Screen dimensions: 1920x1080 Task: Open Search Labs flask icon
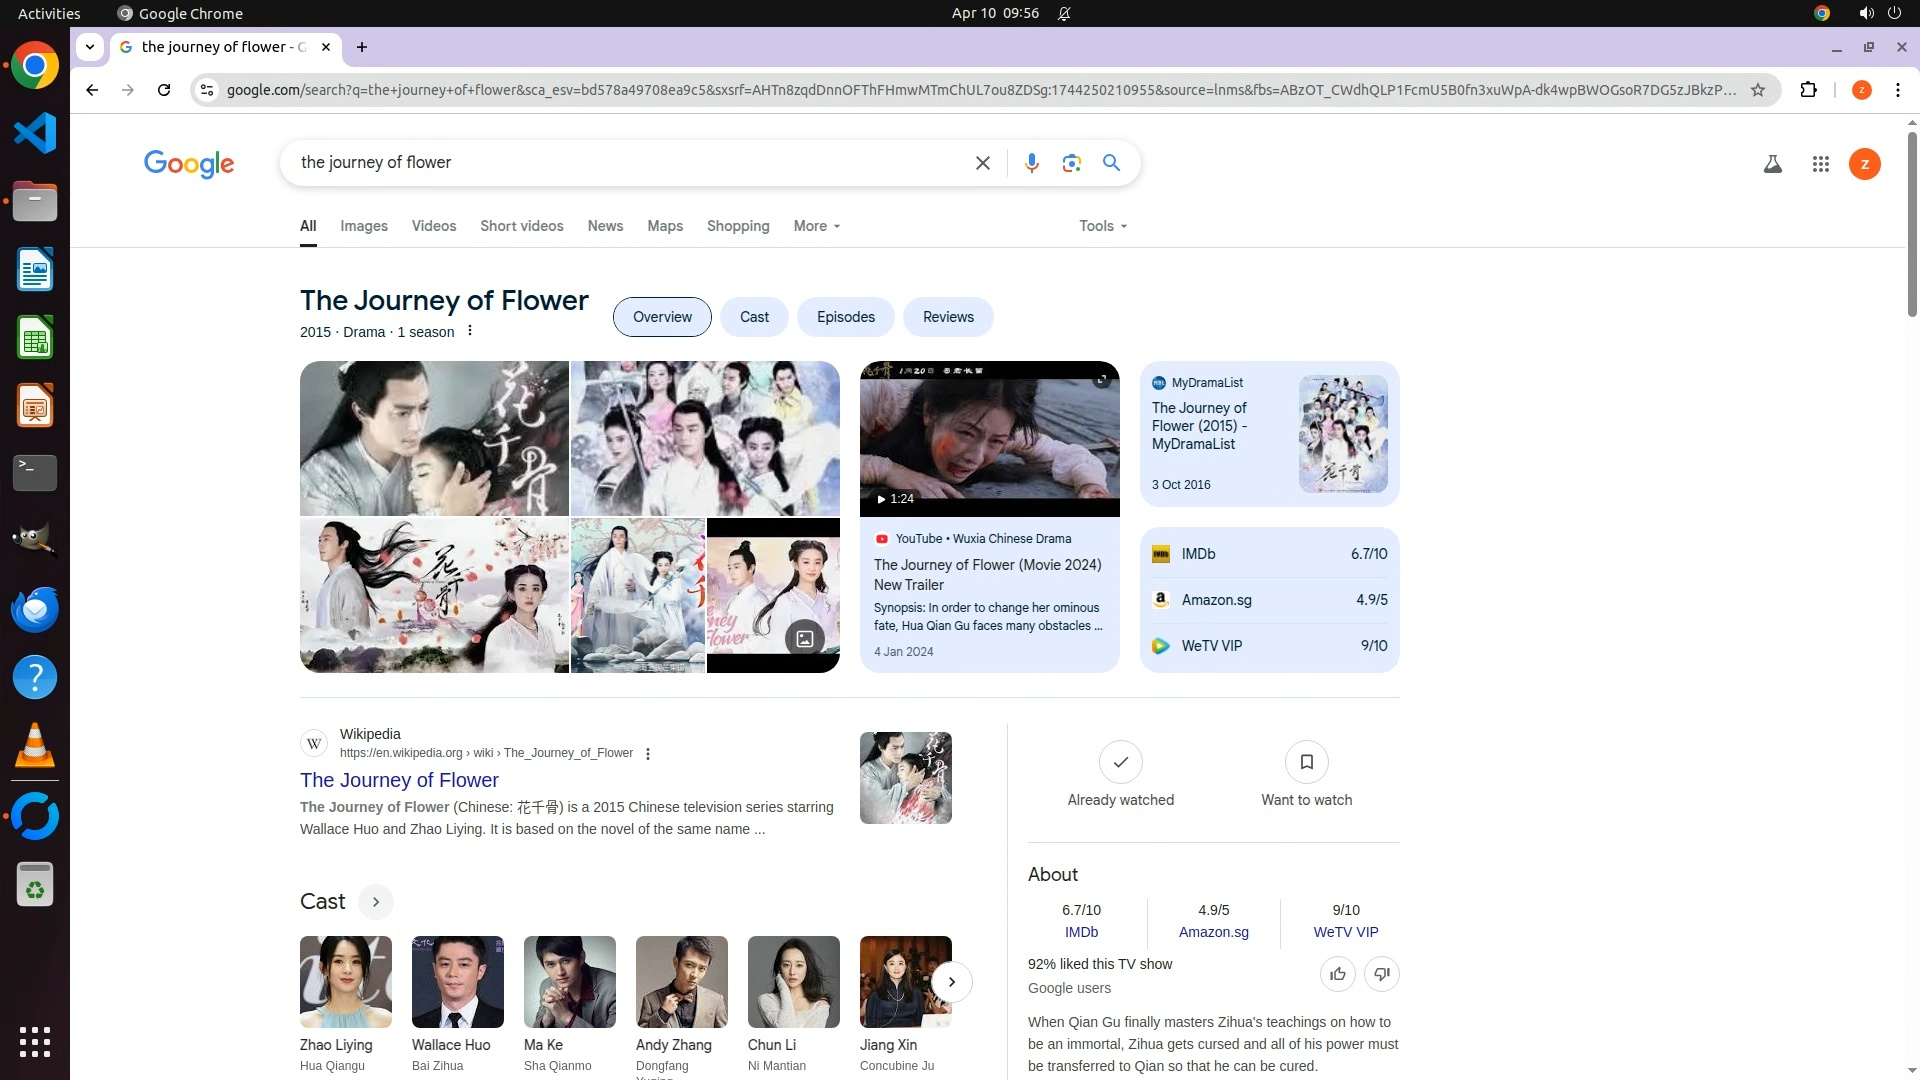pyautogui.click(x=1772, y=164)
